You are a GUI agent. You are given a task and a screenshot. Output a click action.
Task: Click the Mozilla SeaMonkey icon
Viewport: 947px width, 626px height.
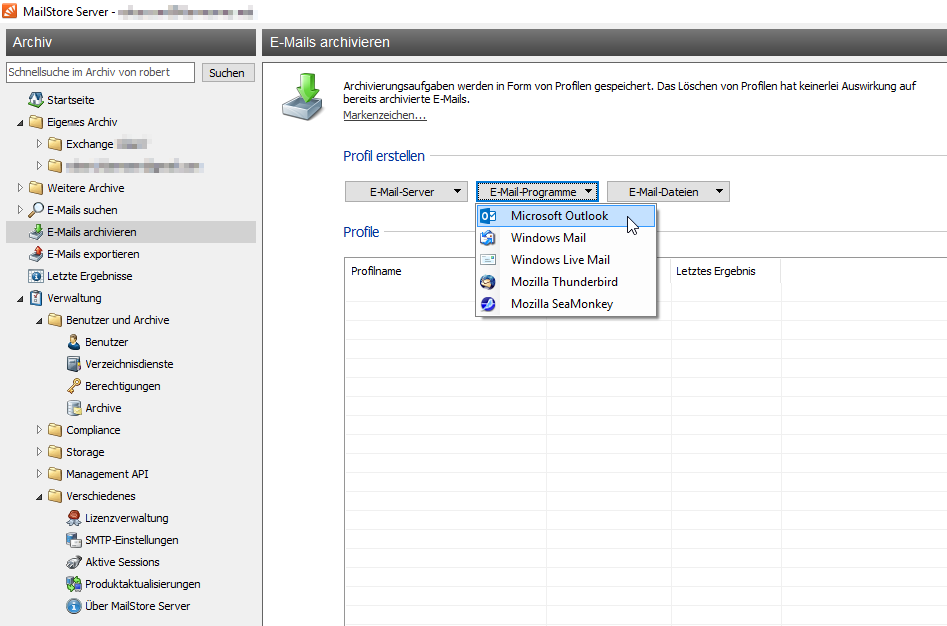pyautogui.click(x=488, y=304)
